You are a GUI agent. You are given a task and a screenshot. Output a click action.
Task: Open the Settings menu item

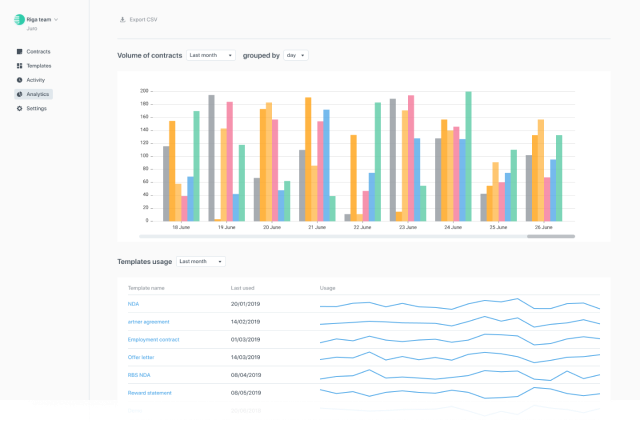pos(36,108)
